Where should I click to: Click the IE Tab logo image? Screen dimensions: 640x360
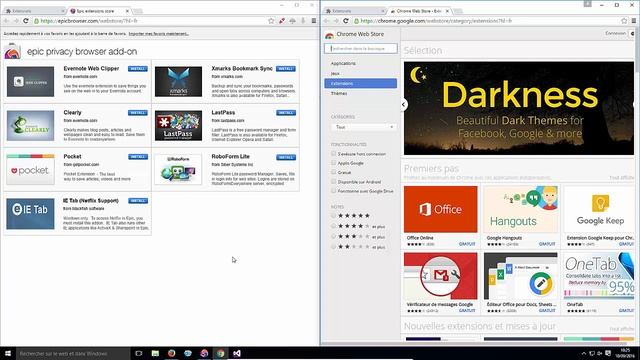tap(30, 214)
